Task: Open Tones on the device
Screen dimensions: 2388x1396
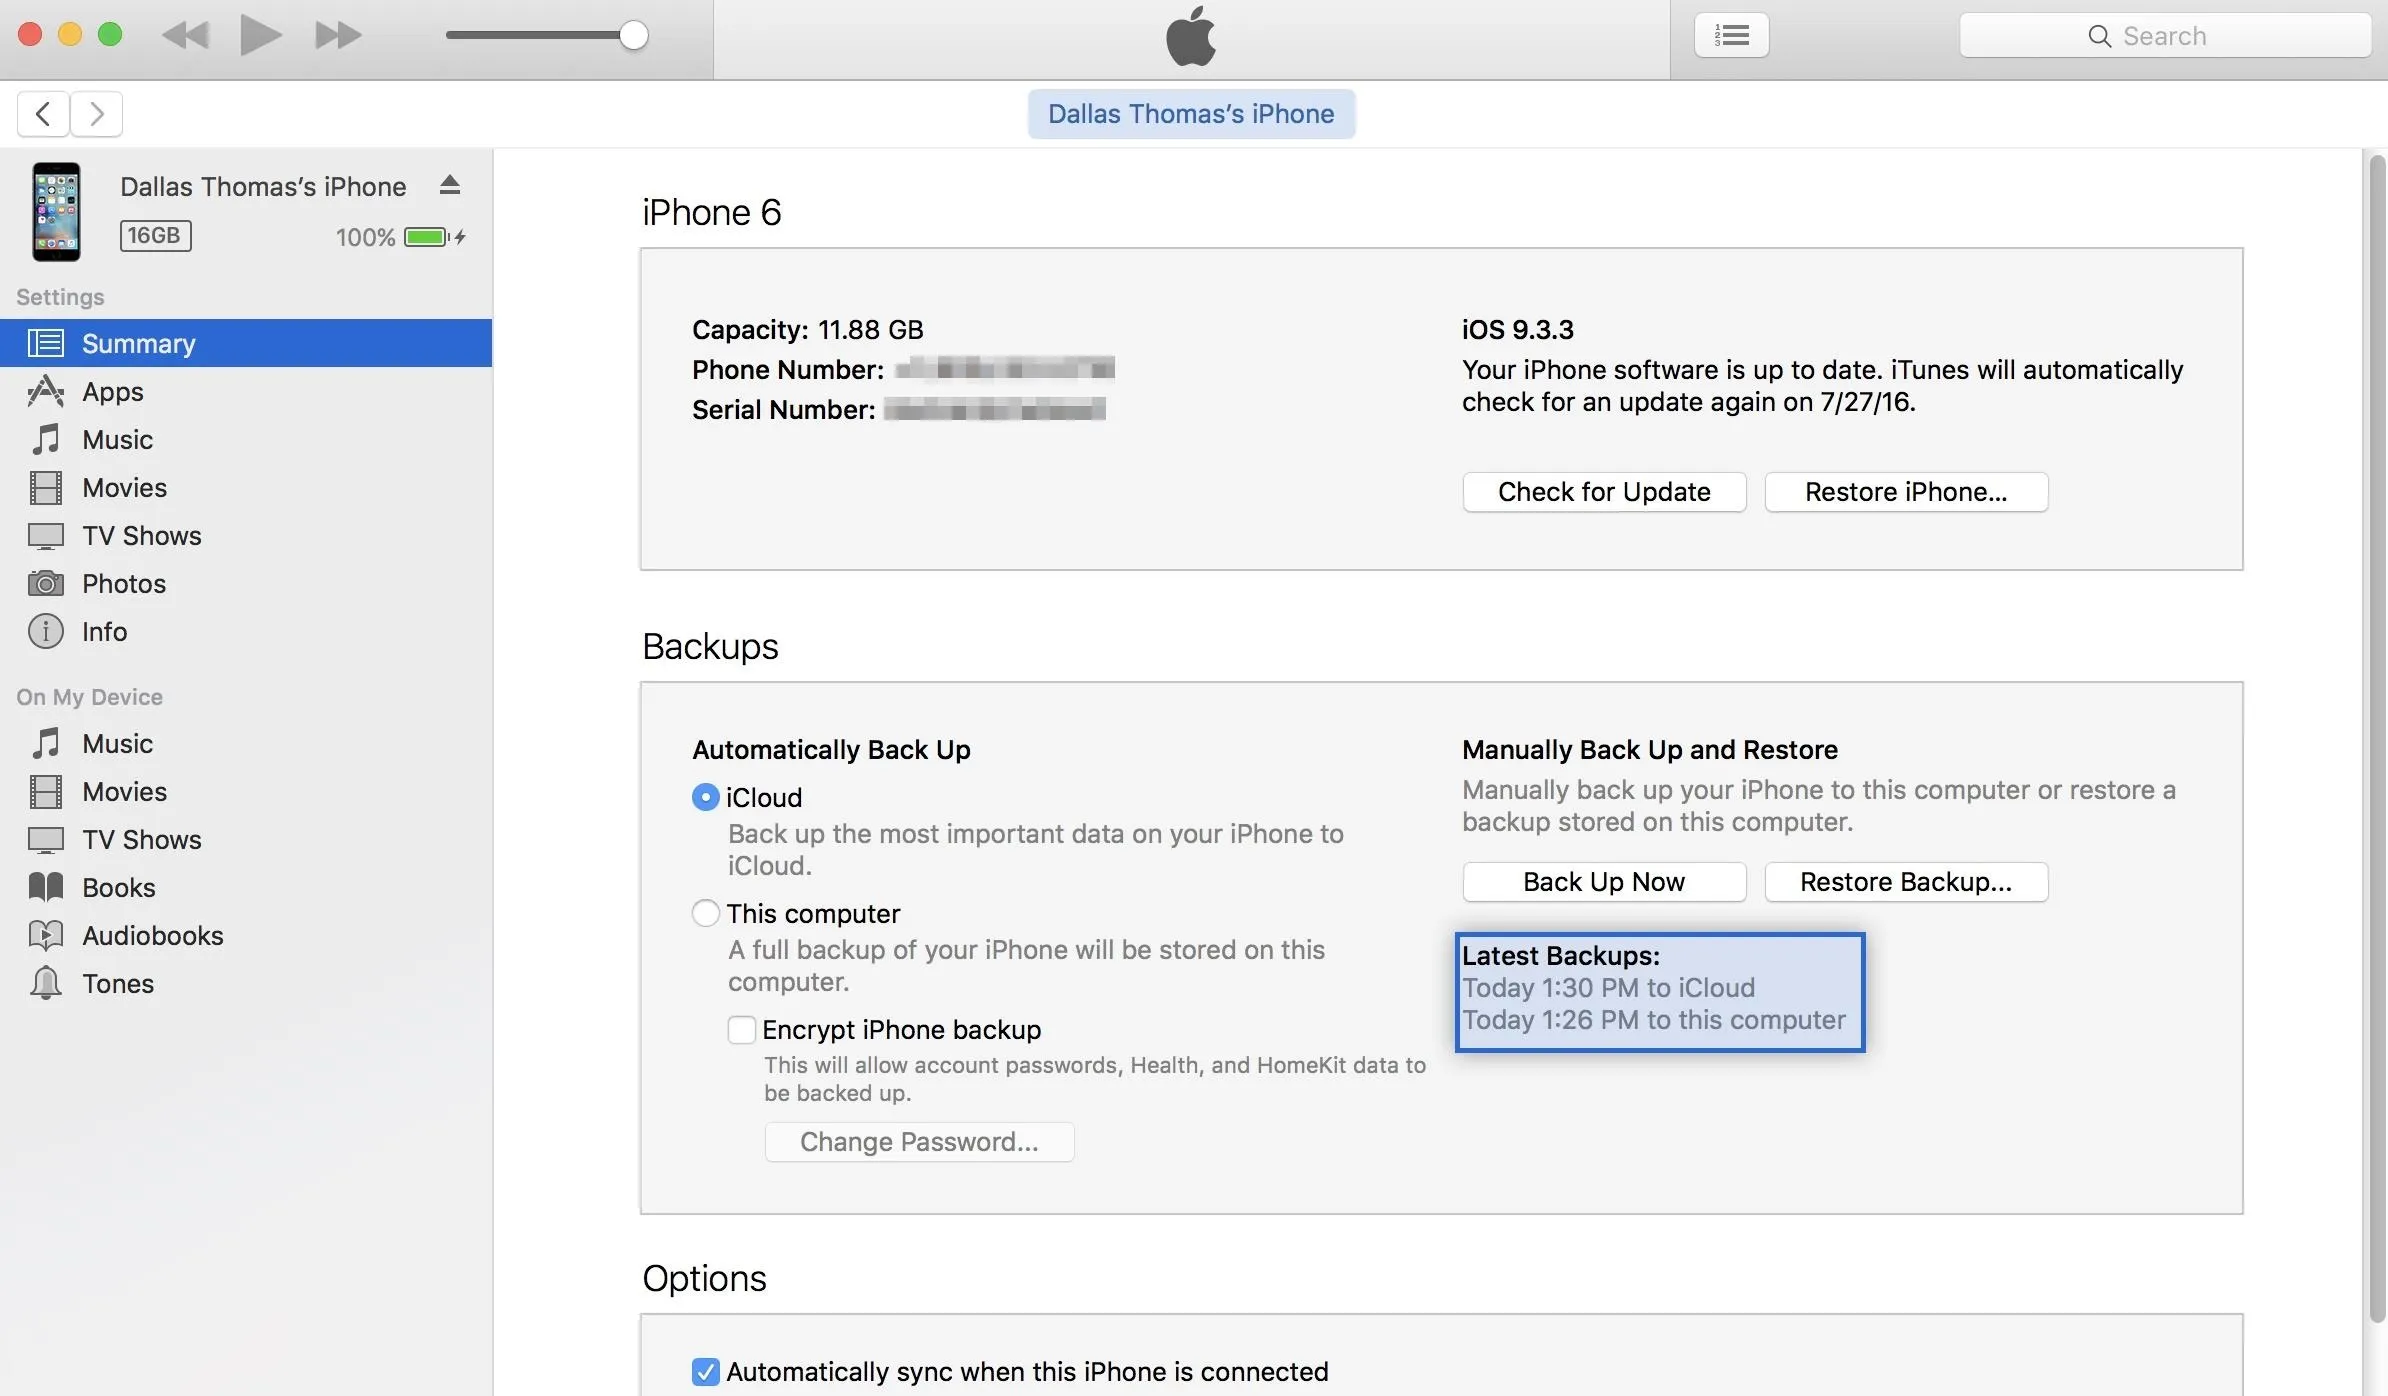Action: (x=246, y=983)
